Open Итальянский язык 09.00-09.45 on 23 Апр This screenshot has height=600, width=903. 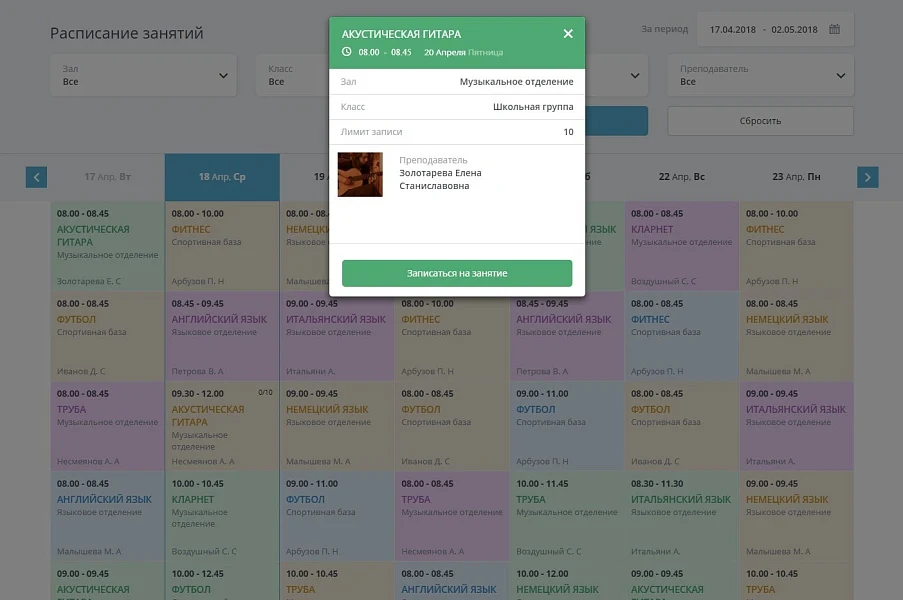[x=796, y=427]
